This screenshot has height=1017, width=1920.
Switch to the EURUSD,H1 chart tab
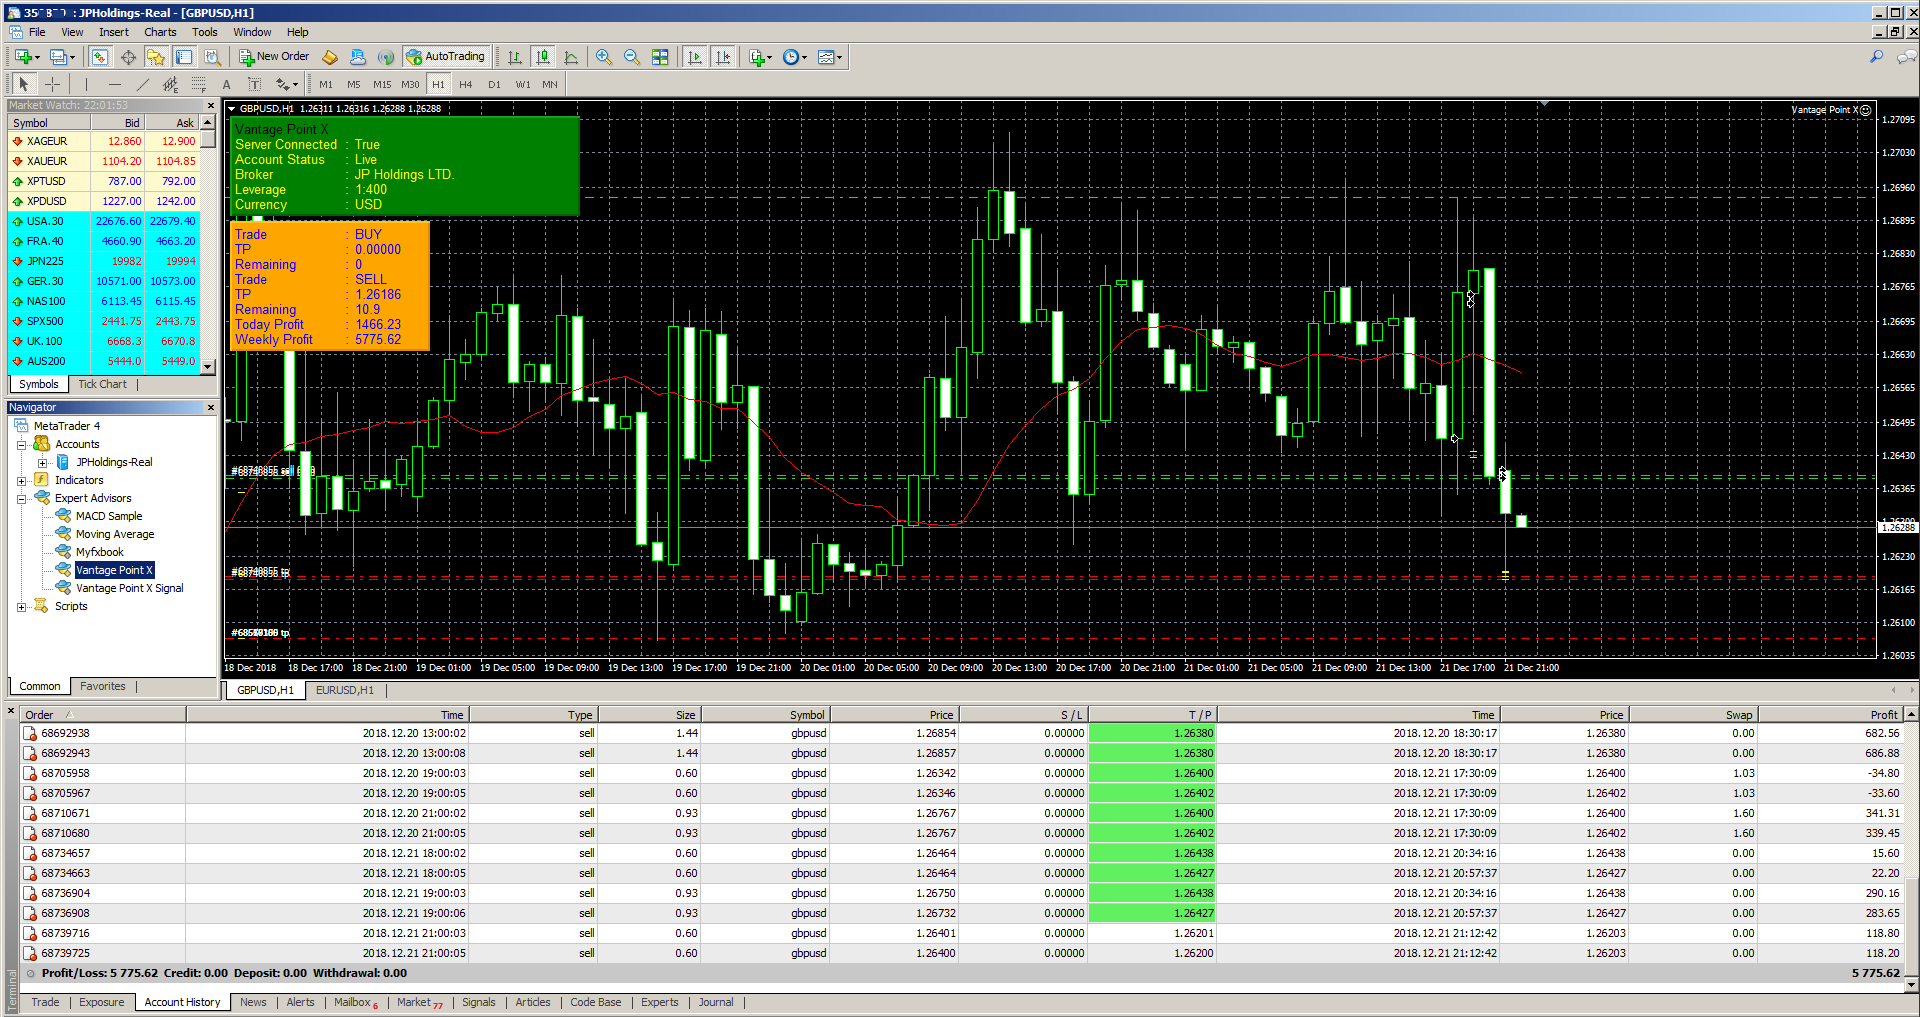click(344, 690)
